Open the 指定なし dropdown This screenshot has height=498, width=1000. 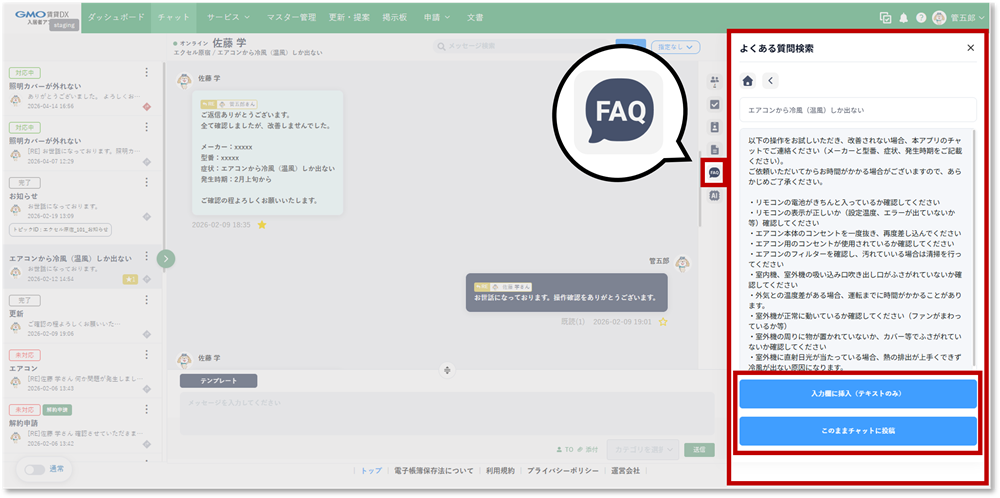[x=675, y=46]
